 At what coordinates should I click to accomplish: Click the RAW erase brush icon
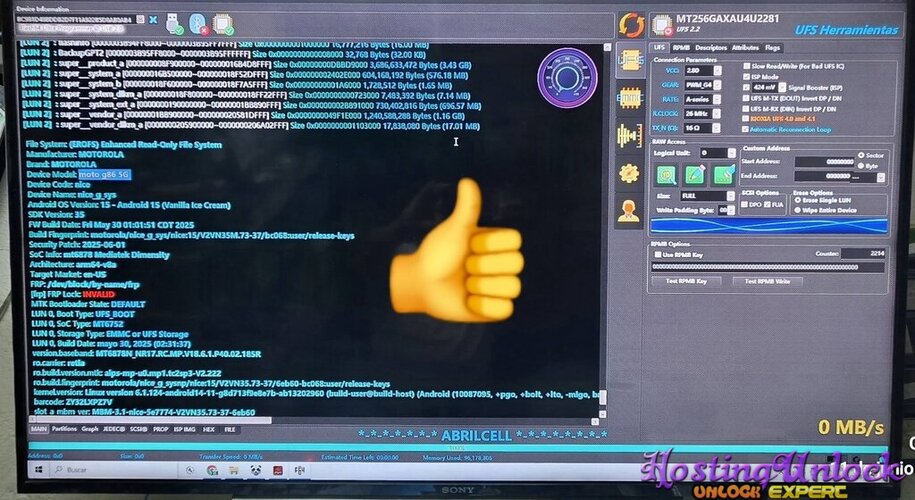(x=724, y=174)
